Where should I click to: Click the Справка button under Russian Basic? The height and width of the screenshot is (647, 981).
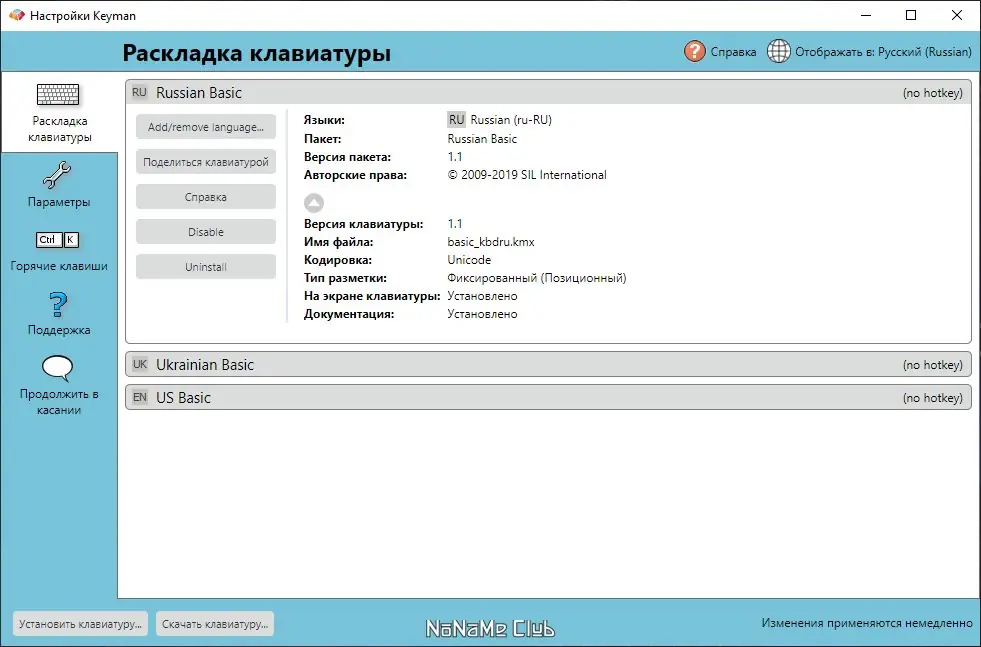click(x=206, y=197)
